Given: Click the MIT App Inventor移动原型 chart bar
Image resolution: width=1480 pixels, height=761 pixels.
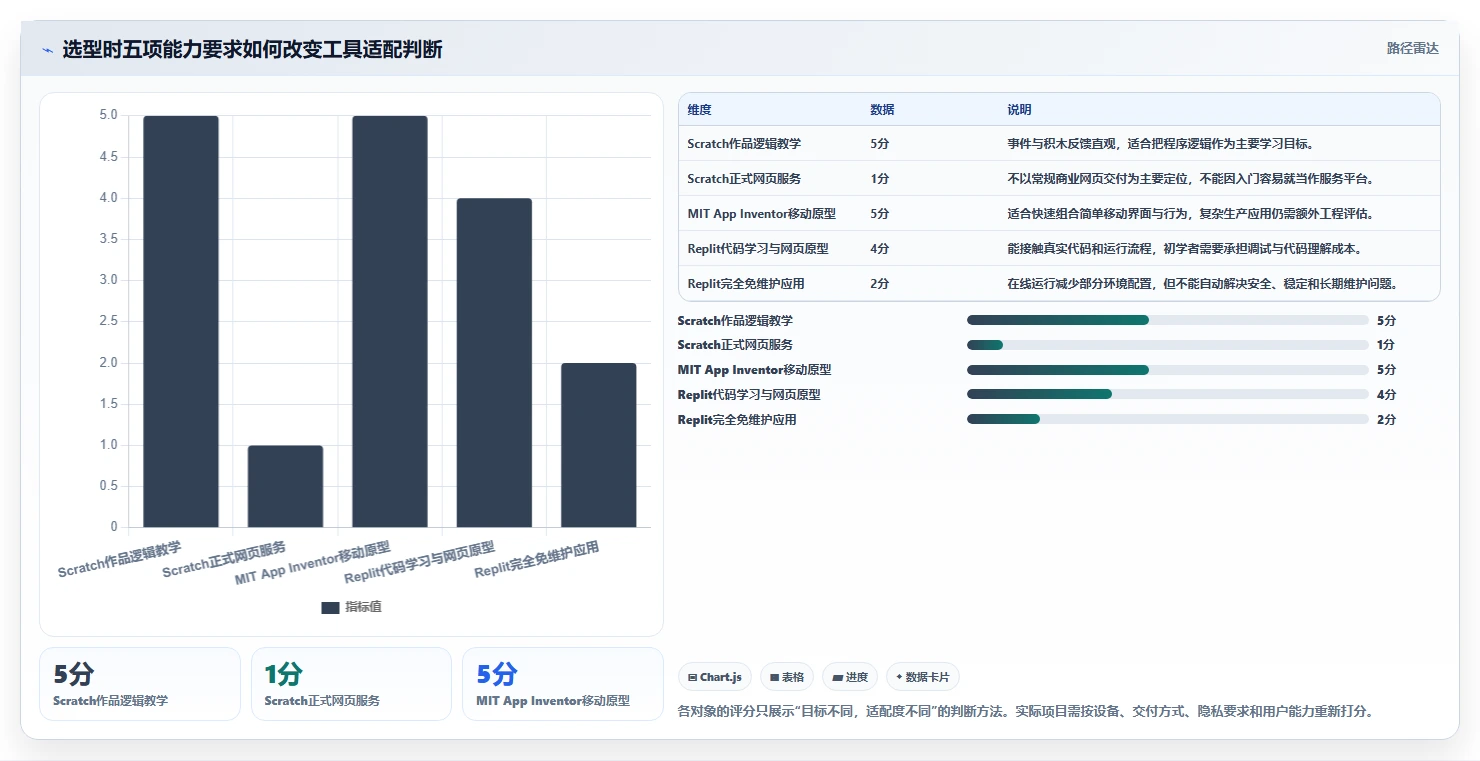Looking at the screenshot, I should click(x=390, y=321).
